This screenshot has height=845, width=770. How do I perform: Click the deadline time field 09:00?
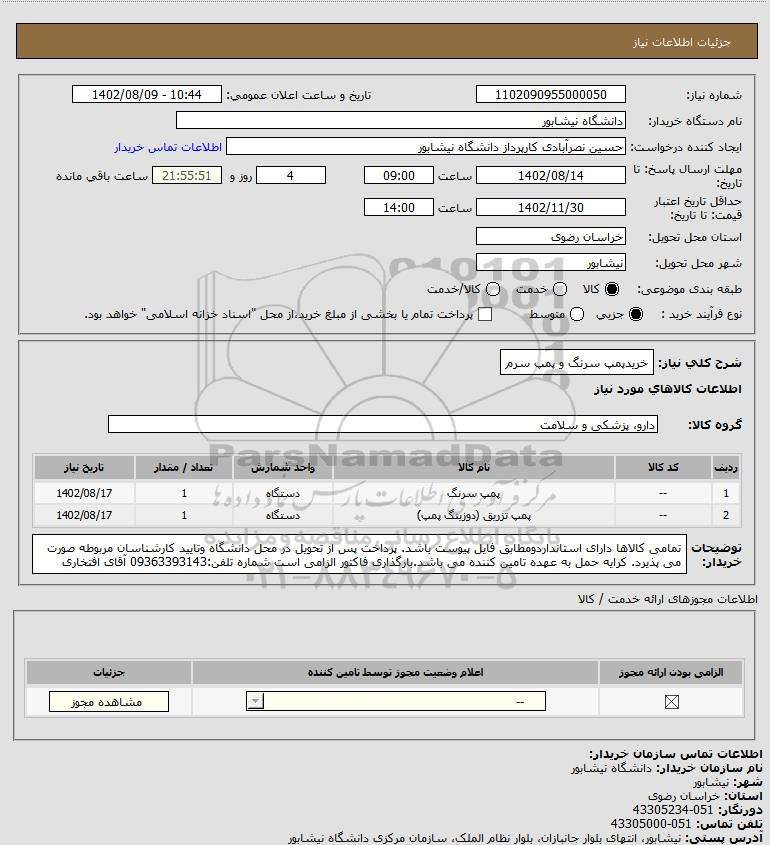[399, 175]
